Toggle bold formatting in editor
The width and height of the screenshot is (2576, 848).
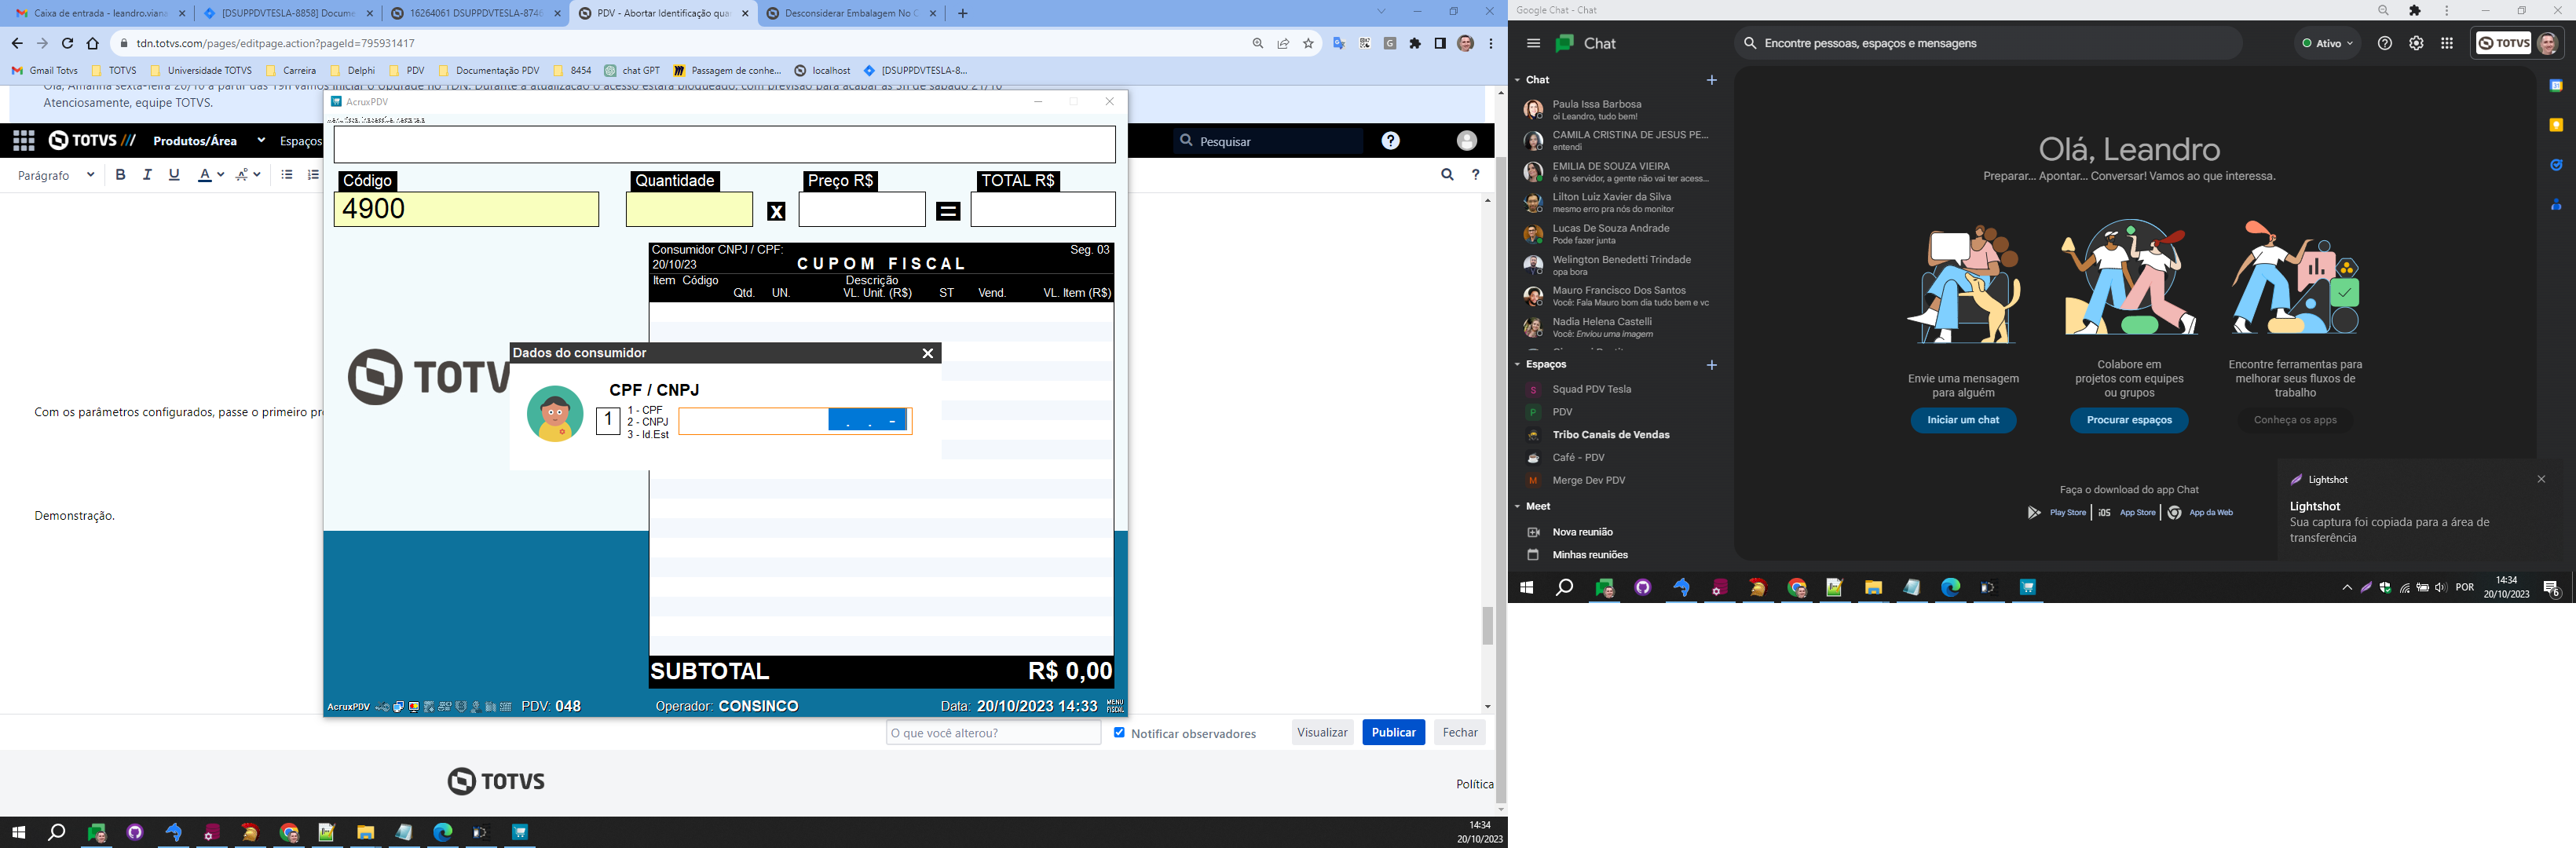(120, 175)
